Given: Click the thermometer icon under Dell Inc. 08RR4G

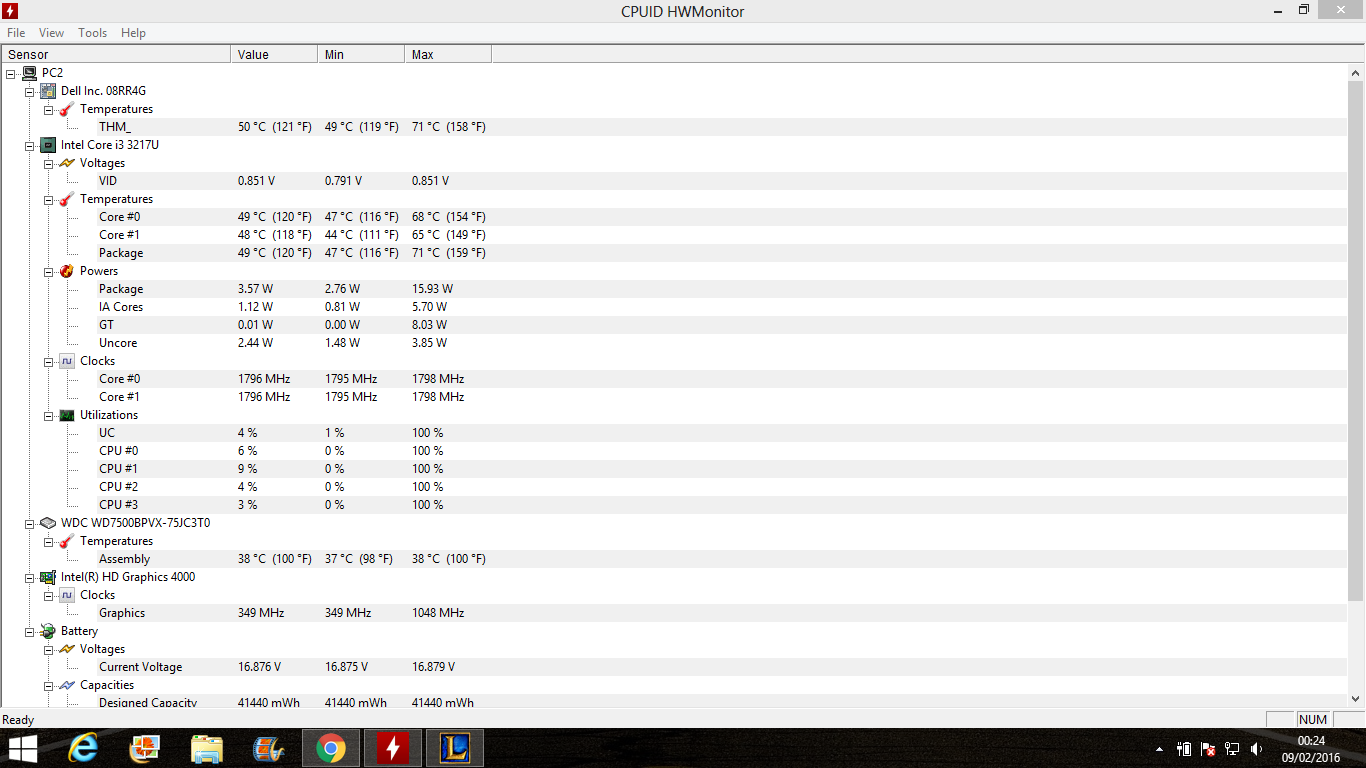Looking at the screenshot, I should click(x=67, y=109).
